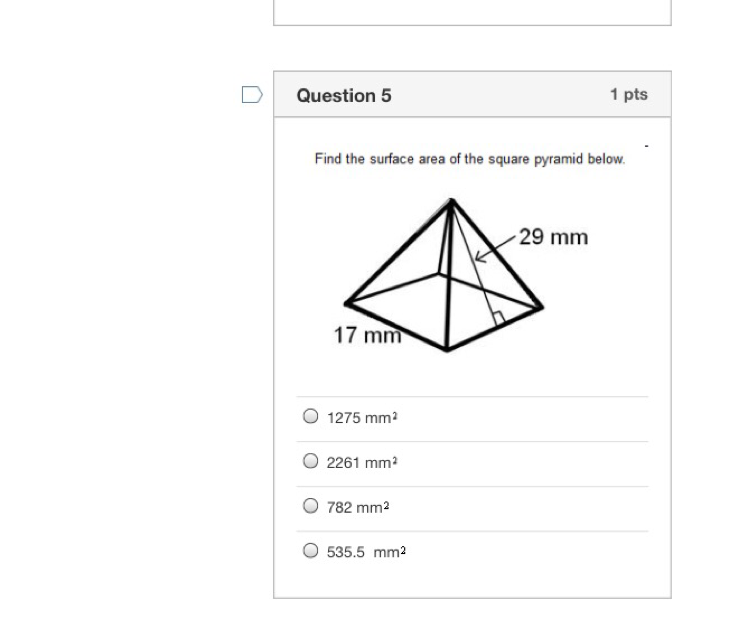Click the previous question box above
This screenshot has height=642, width=748.
pos(472,12)
